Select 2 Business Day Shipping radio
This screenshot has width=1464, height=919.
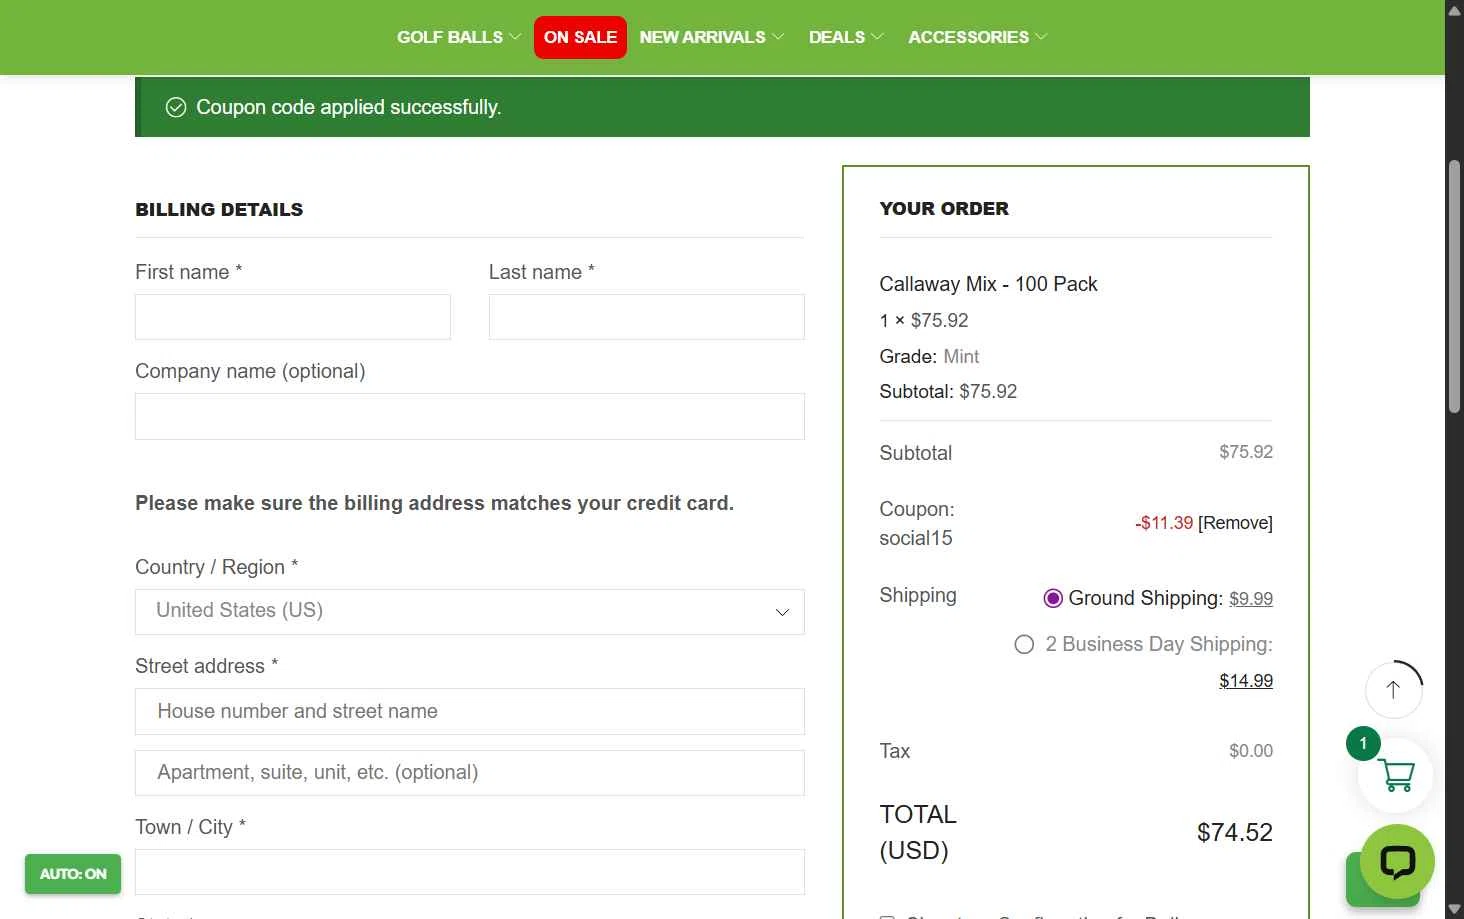click(1024, 644)
